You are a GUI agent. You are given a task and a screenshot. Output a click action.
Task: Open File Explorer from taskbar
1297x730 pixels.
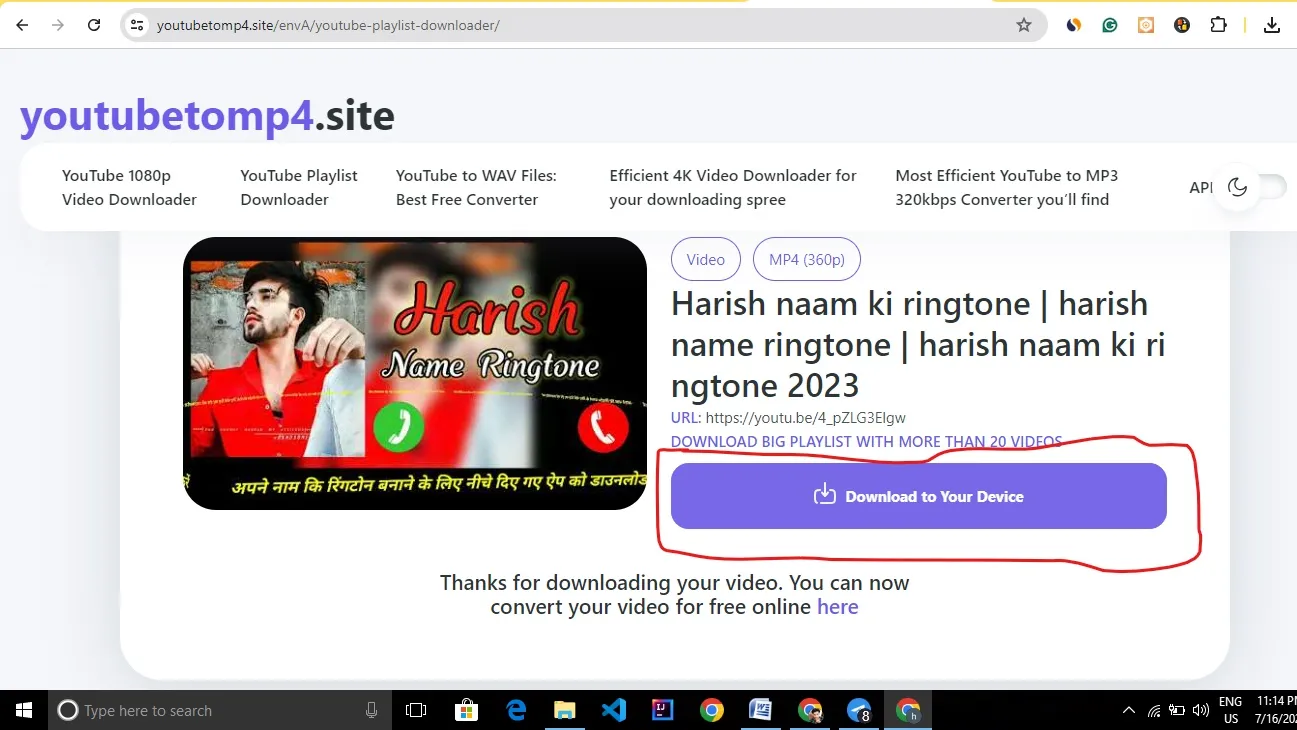tap(565, 710)
